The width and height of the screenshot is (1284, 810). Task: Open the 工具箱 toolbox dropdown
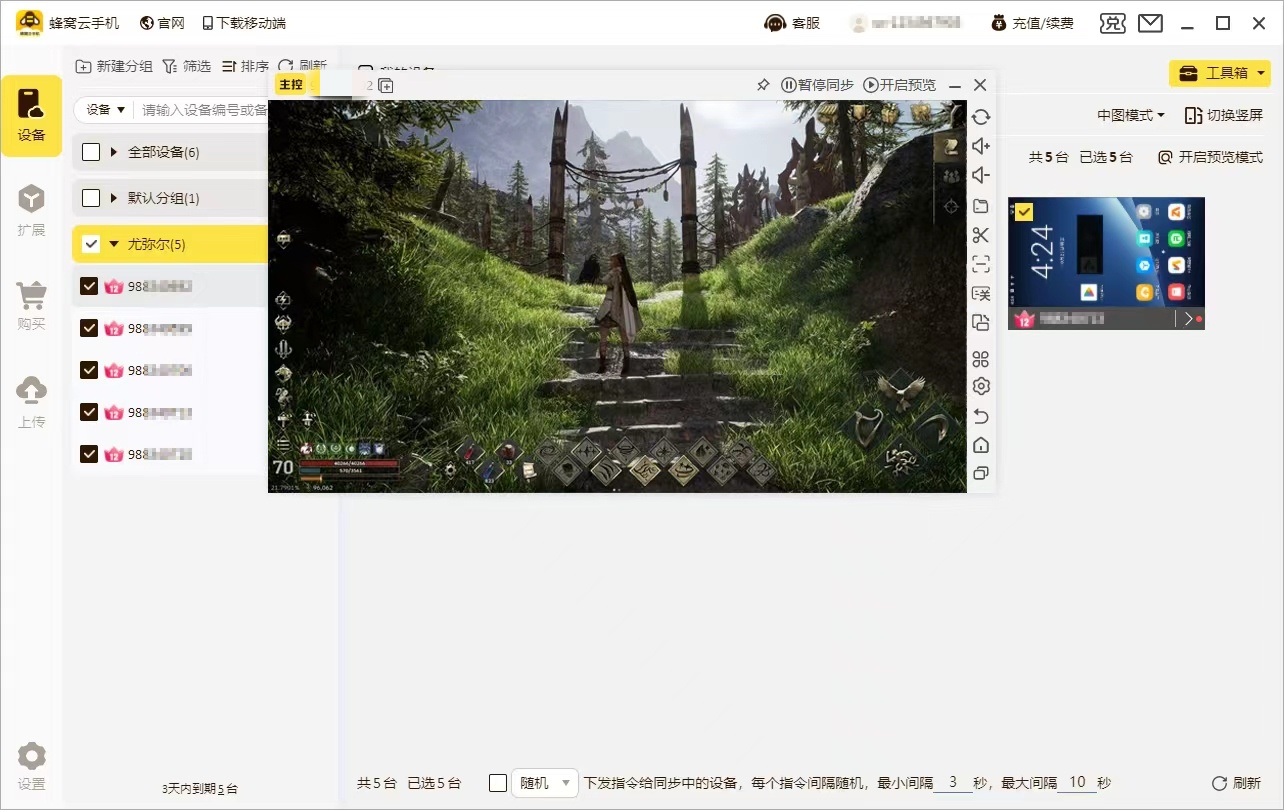pos(1219,73)
